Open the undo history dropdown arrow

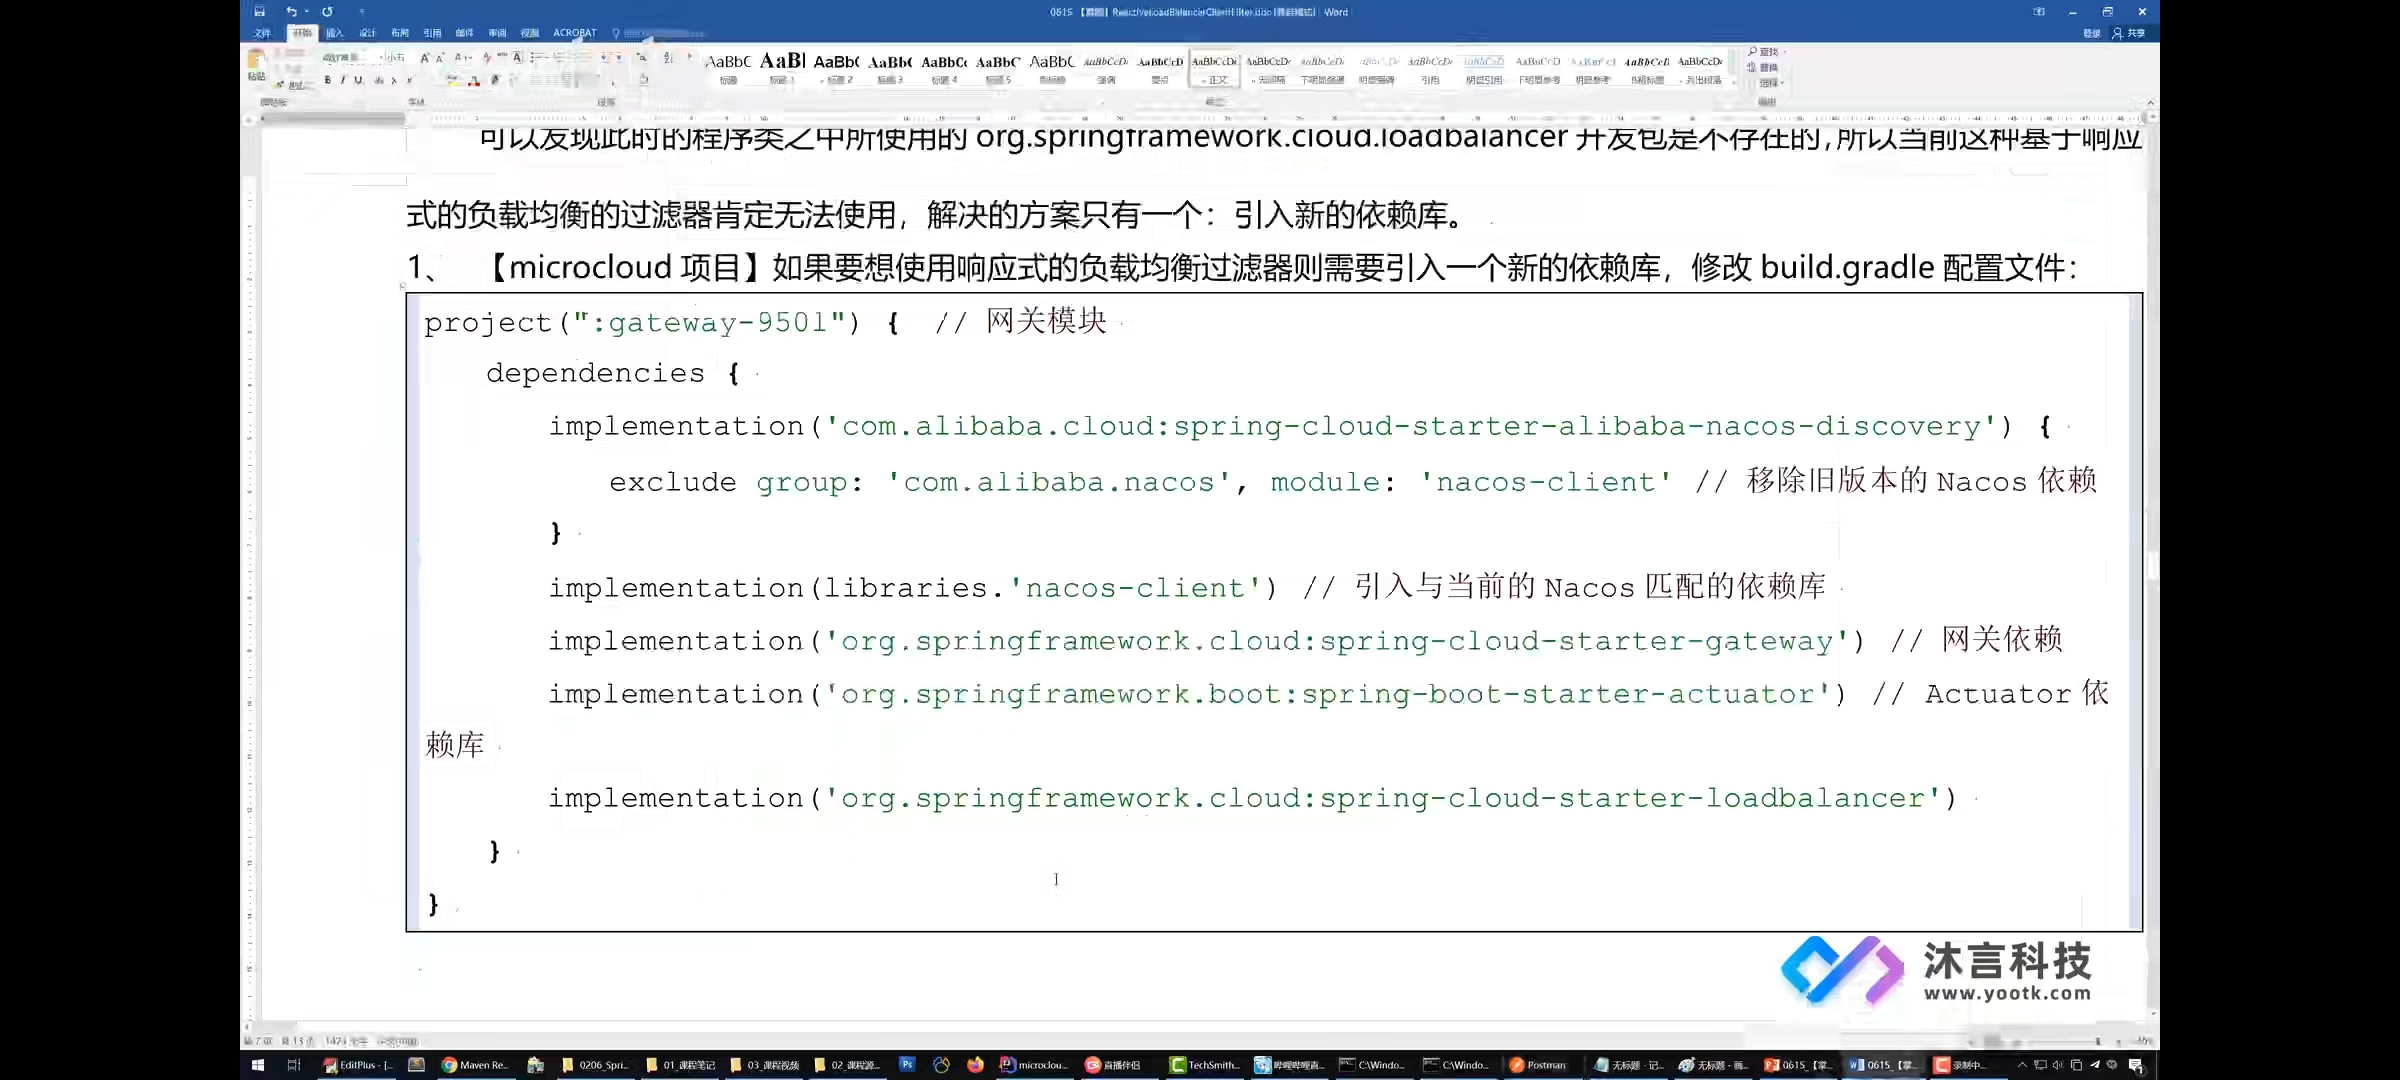point(306,12)
